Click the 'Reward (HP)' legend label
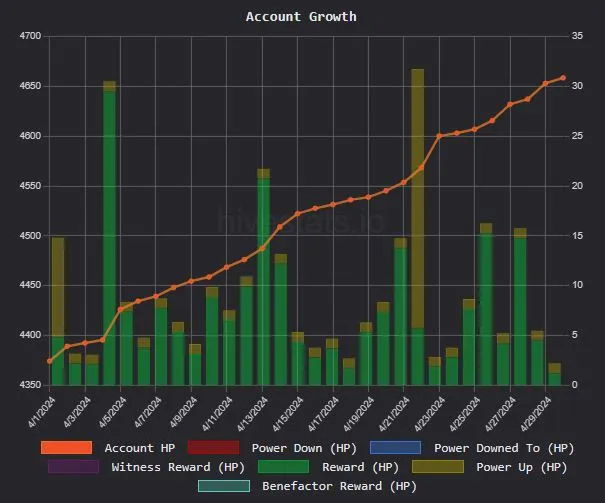The image size is (605, 503). point(360,467)
